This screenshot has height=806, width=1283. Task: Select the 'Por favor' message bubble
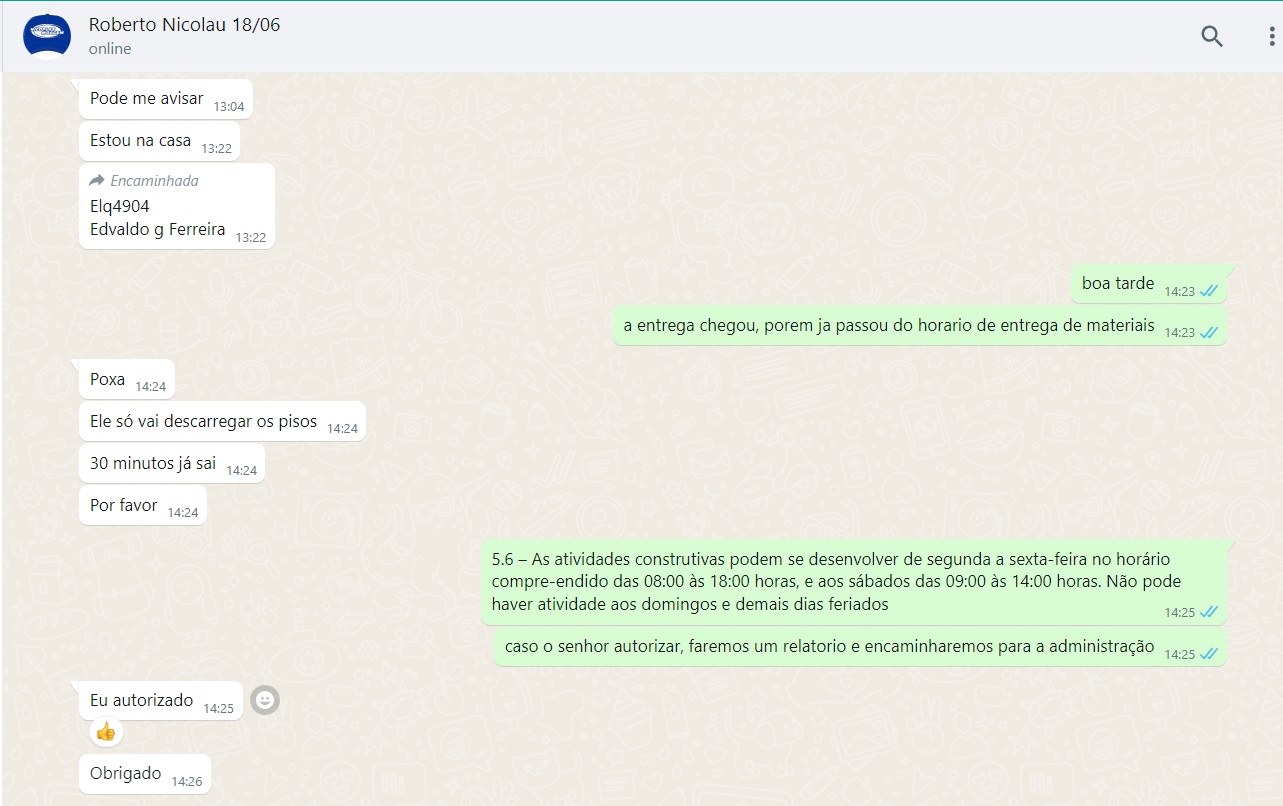(124, 506)
